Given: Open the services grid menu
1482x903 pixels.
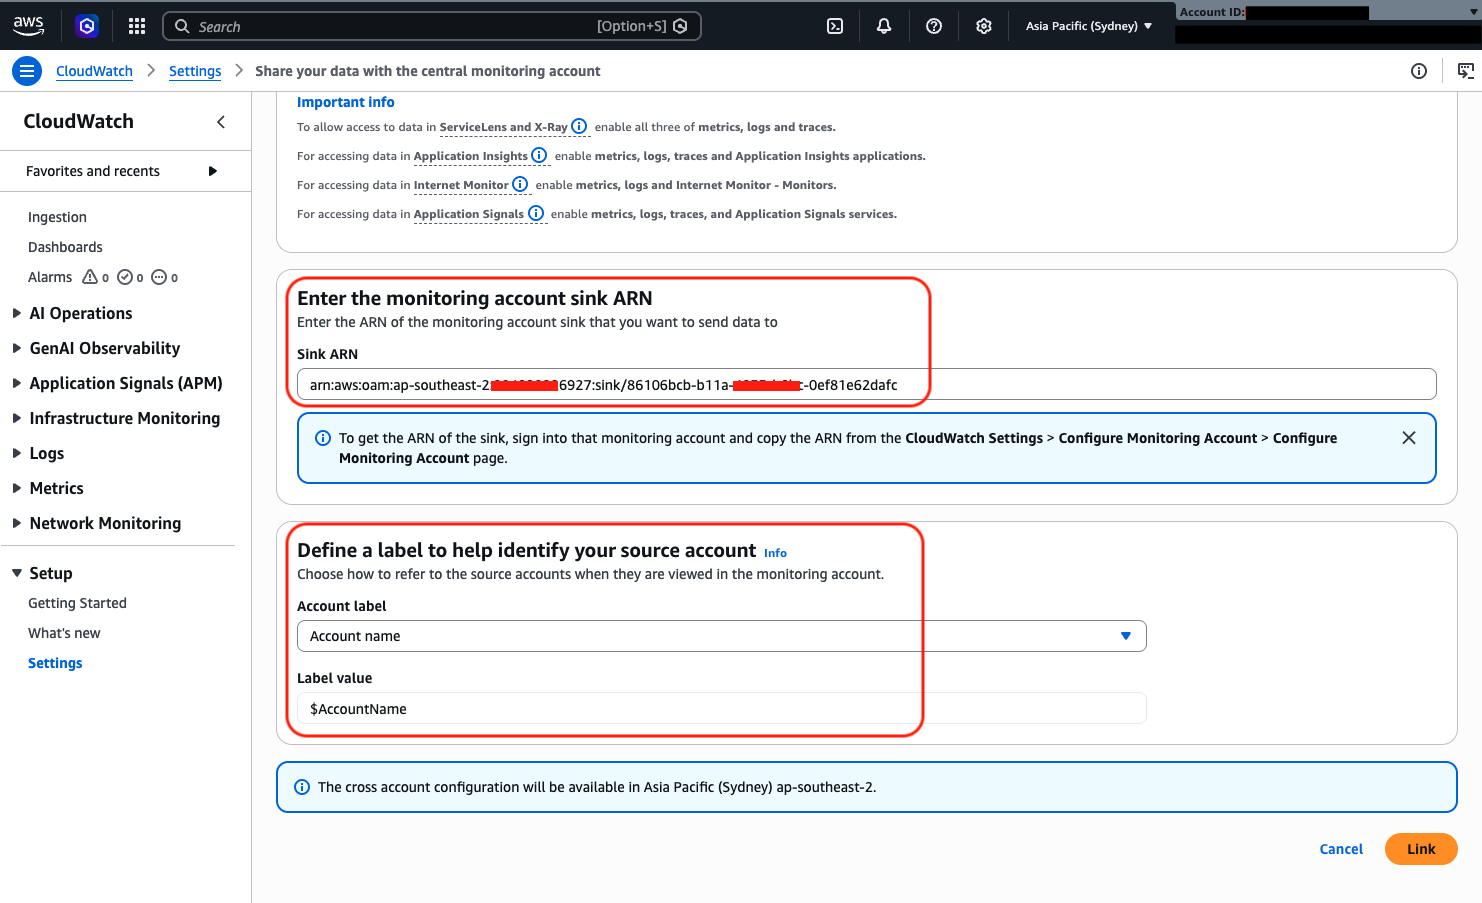Looking at the screenshot, I should pyautogui.click(x=137, y=26).
